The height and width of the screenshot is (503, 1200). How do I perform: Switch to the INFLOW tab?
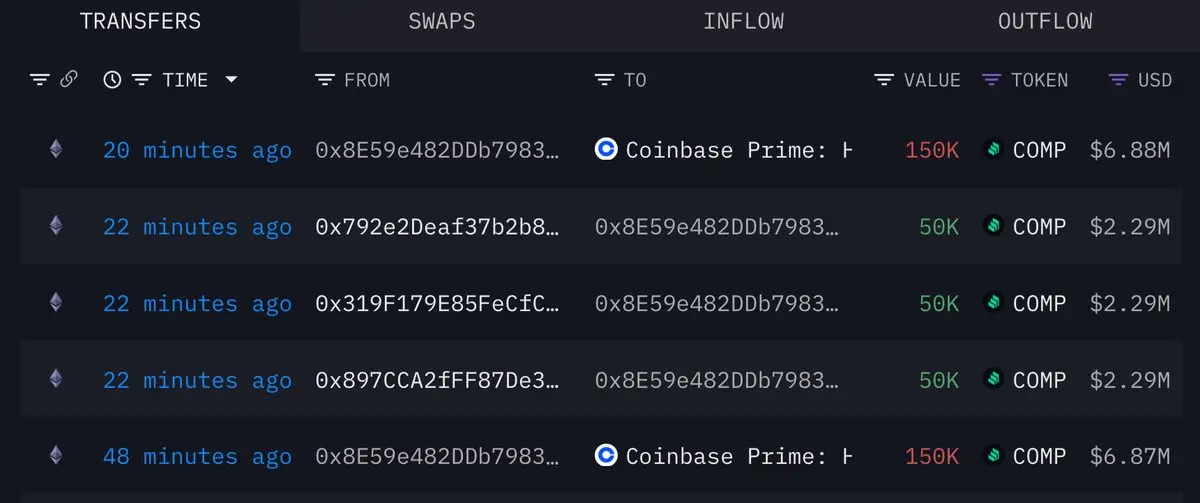pos(743,21)
